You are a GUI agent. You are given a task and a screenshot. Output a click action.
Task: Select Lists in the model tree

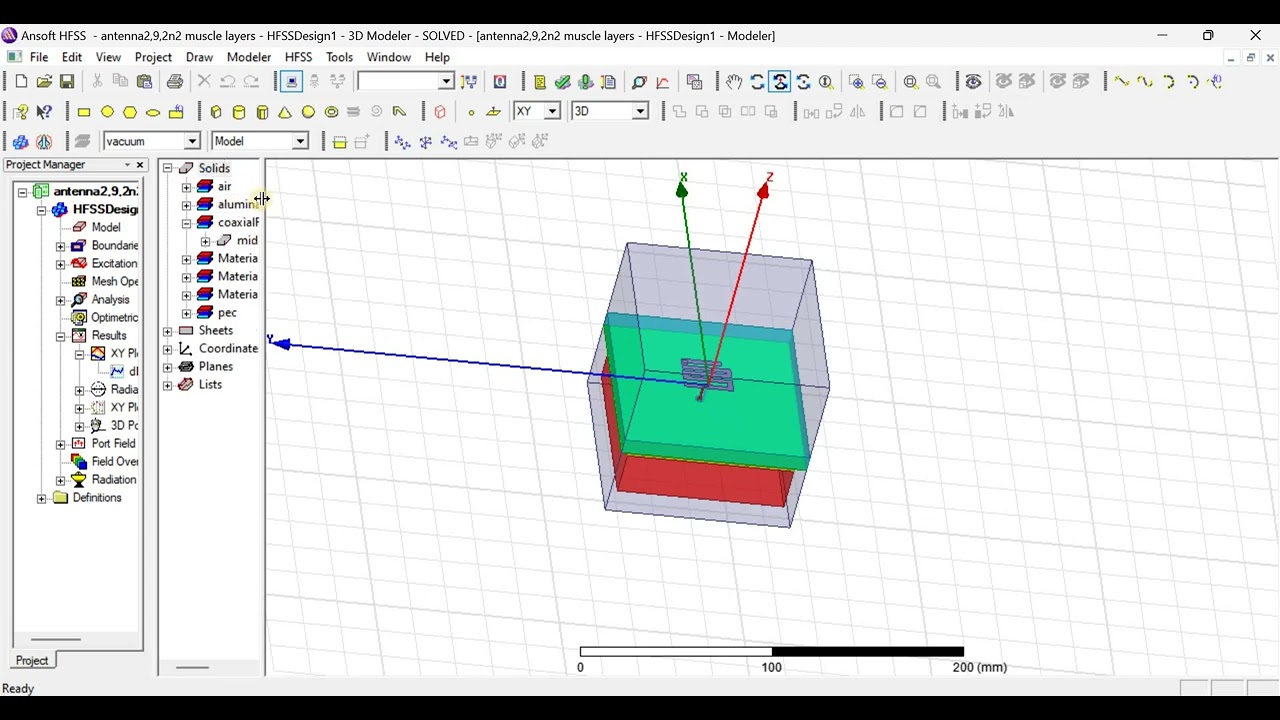[x=210, y=385]
